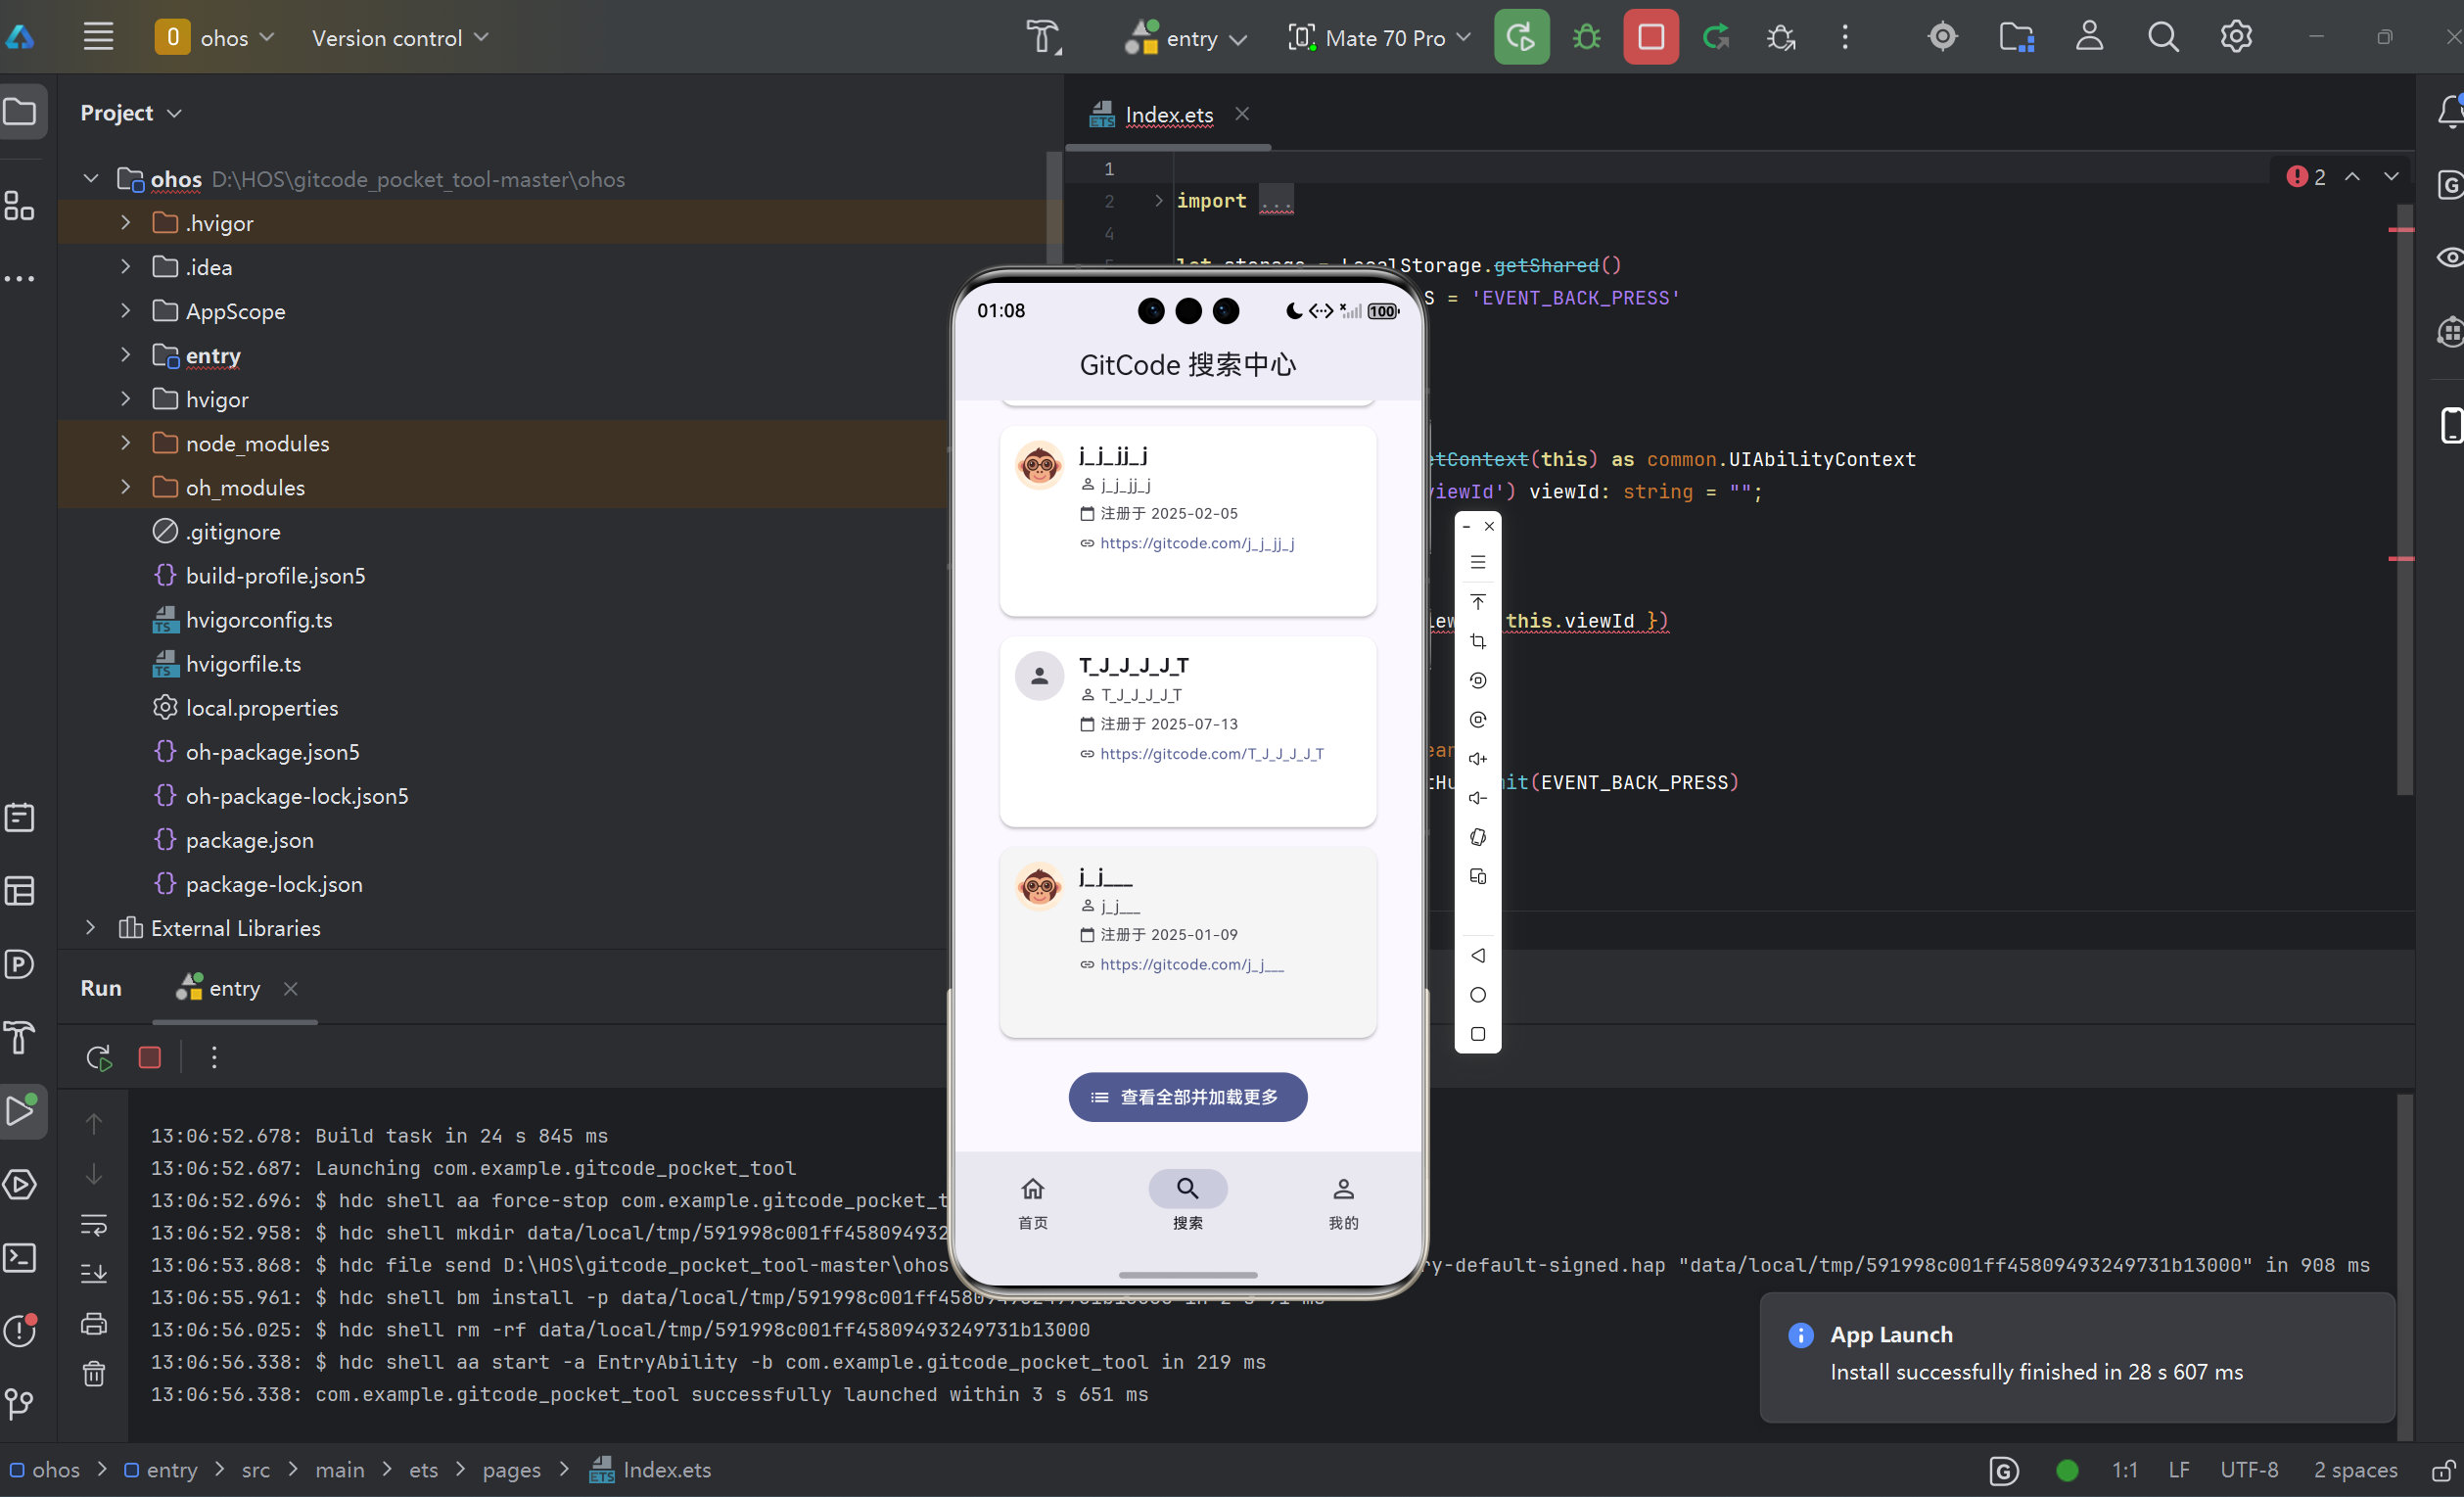The image size is (2464, 1497).
Task: Clear the Run console with trash icon
Action: point(94,1373)
